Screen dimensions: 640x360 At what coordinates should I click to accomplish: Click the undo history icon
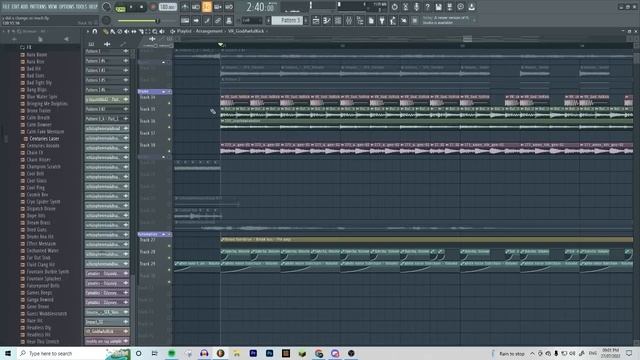[394, 7]
